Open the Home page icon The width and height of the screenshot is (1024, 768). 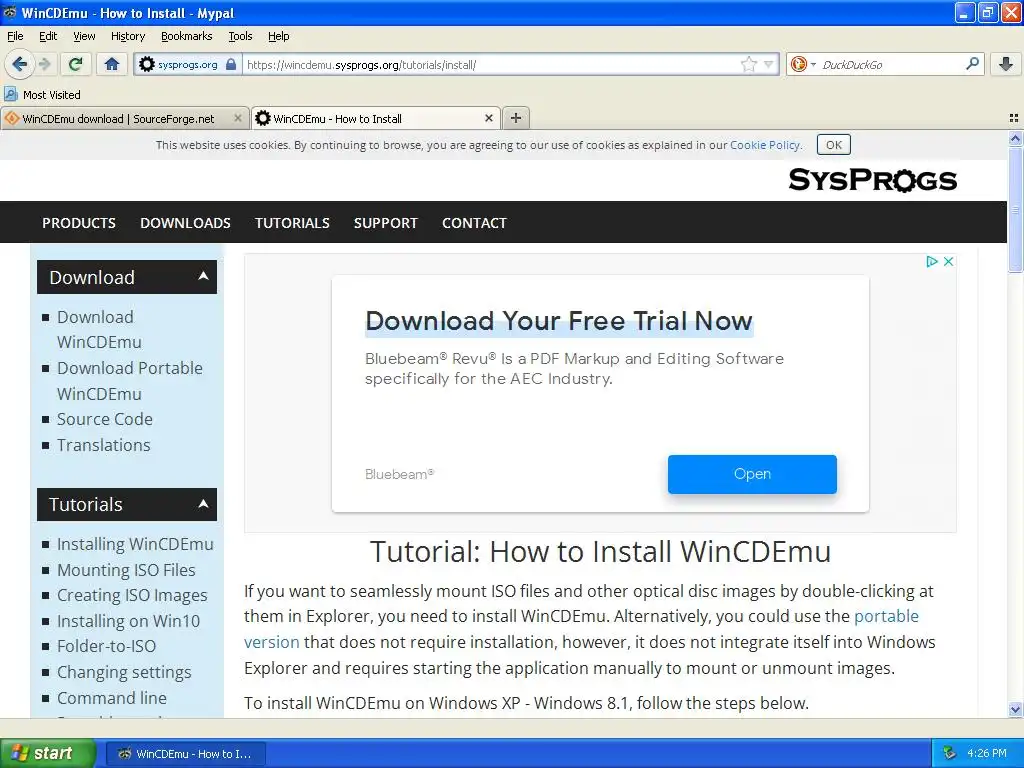coord(112,64)
